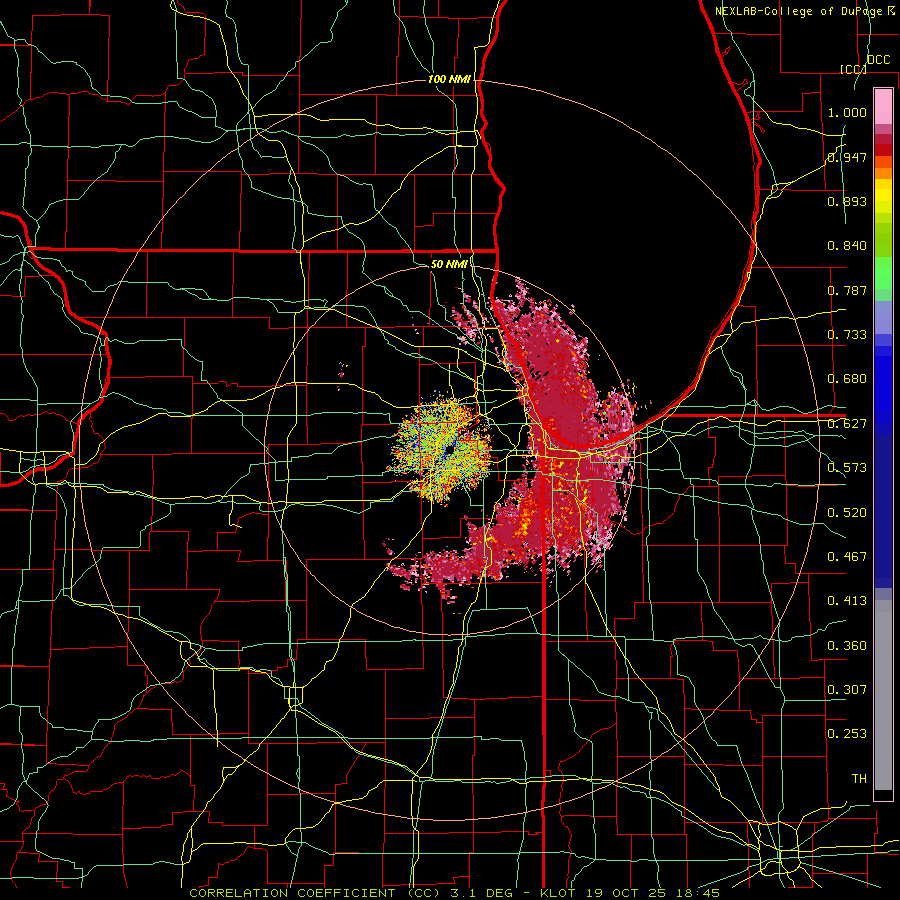Click the gray lower segment of the color bar
900x900 pixels.
pyautogui.click(x=883, y=695)
